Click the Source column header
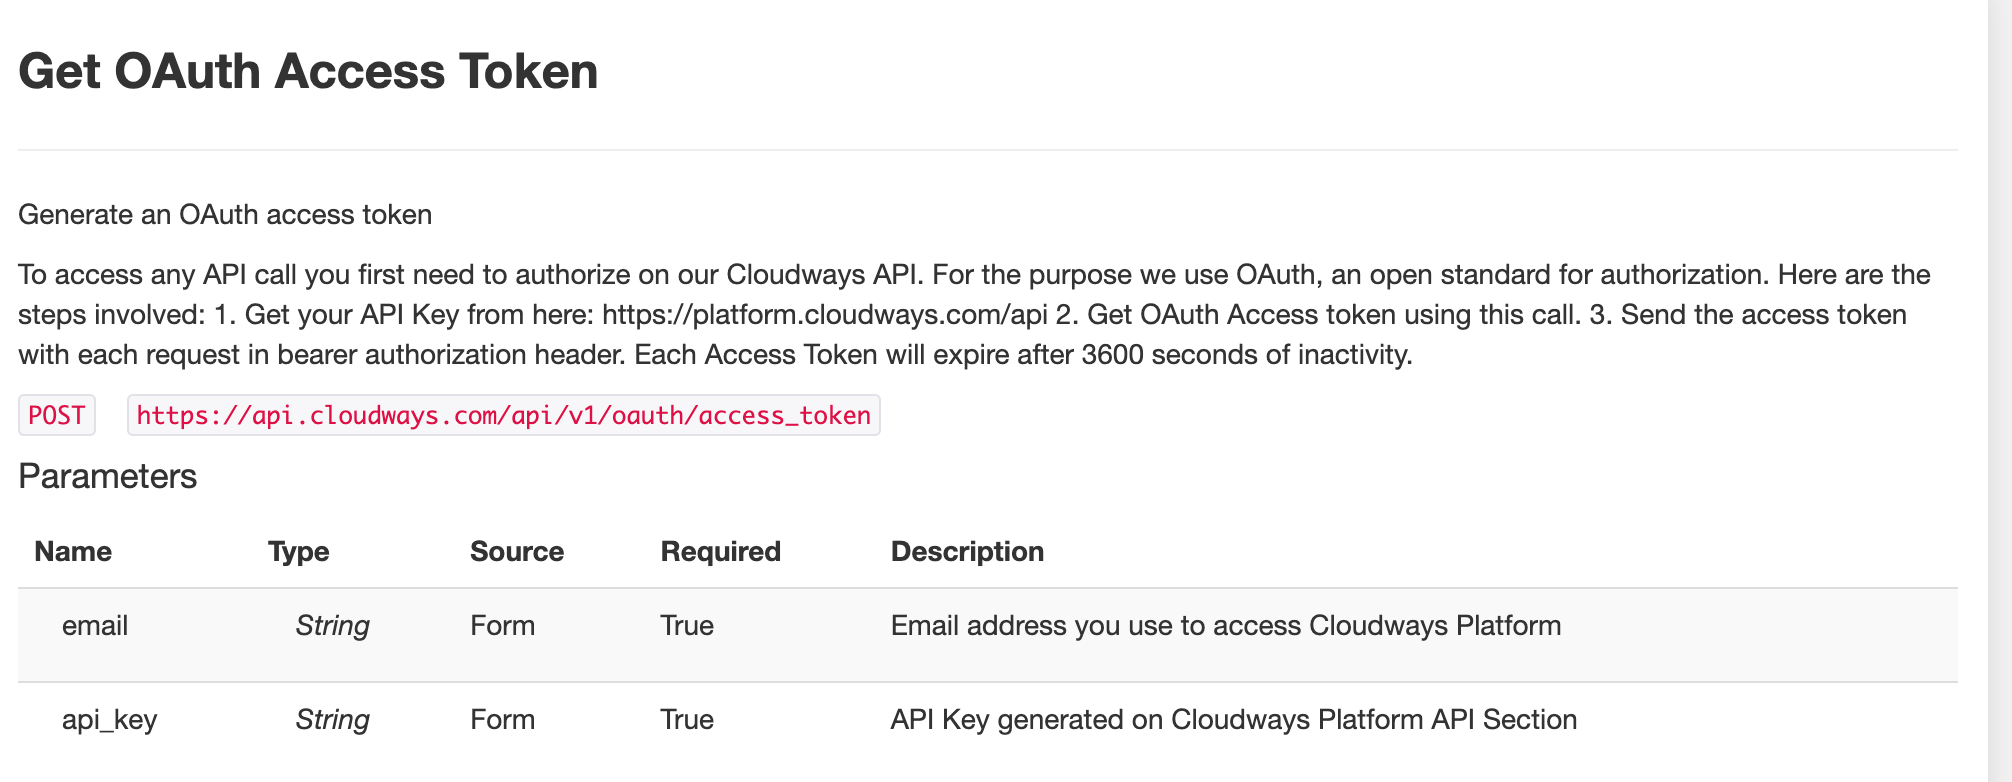 pyautogui.click(x=517, y=552)
